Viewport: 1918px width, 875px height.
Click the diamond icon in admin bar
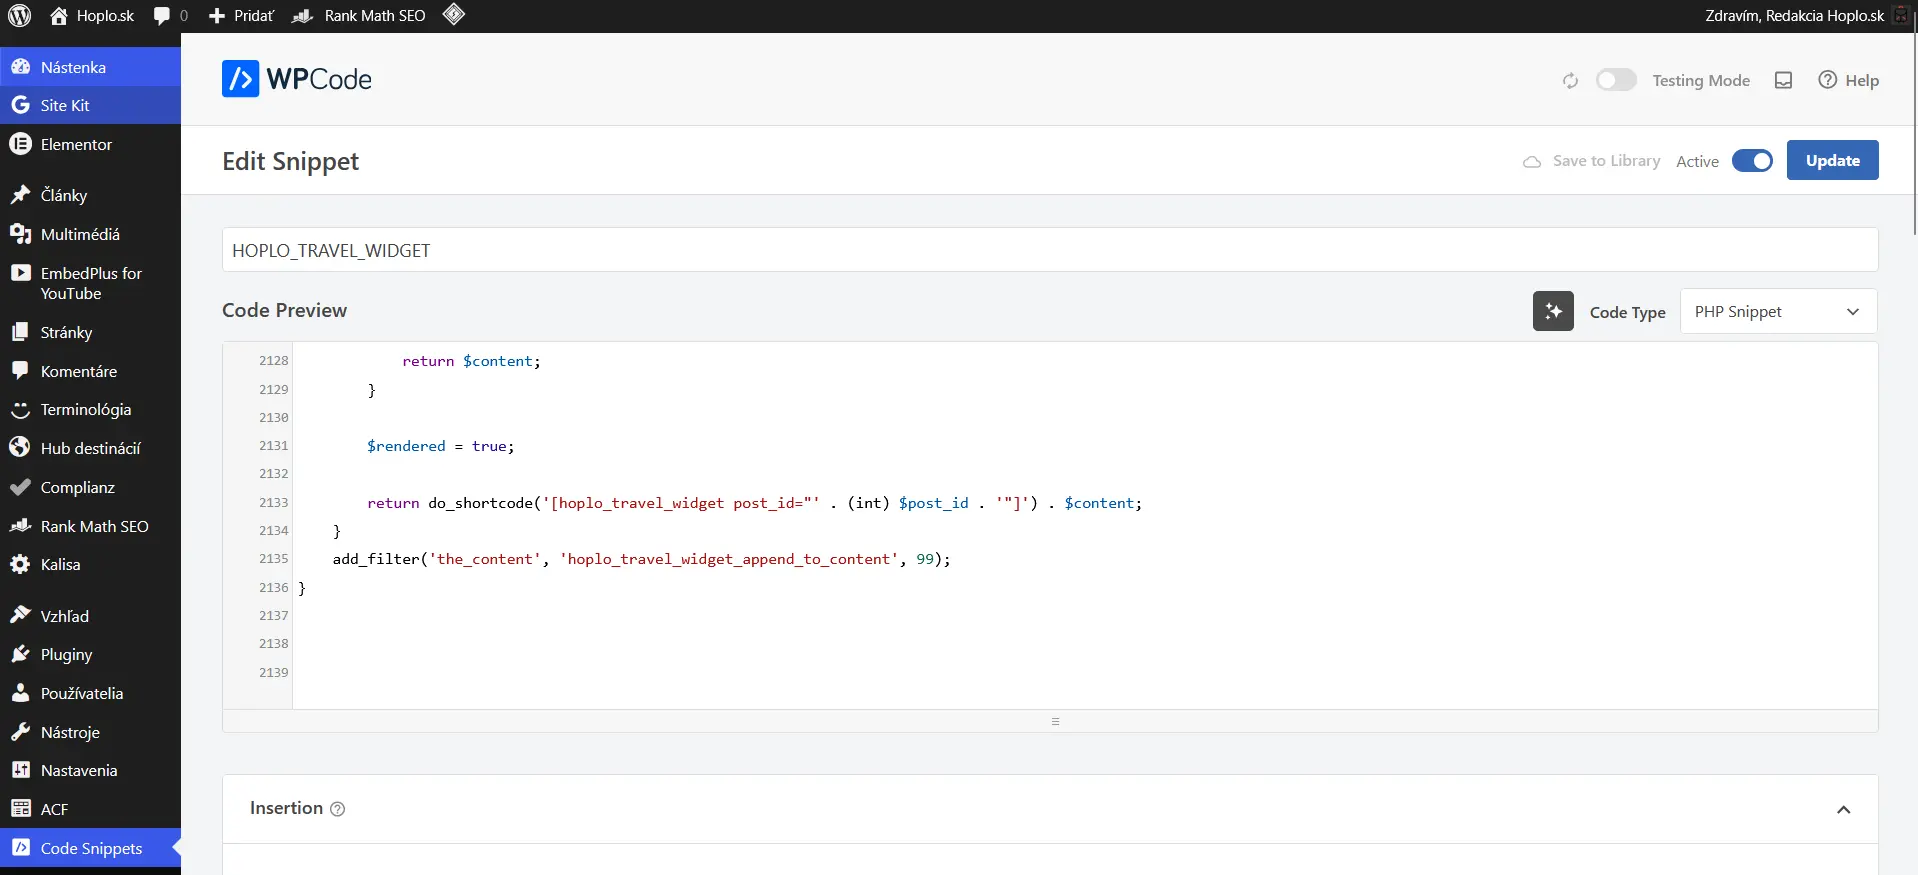454,15
